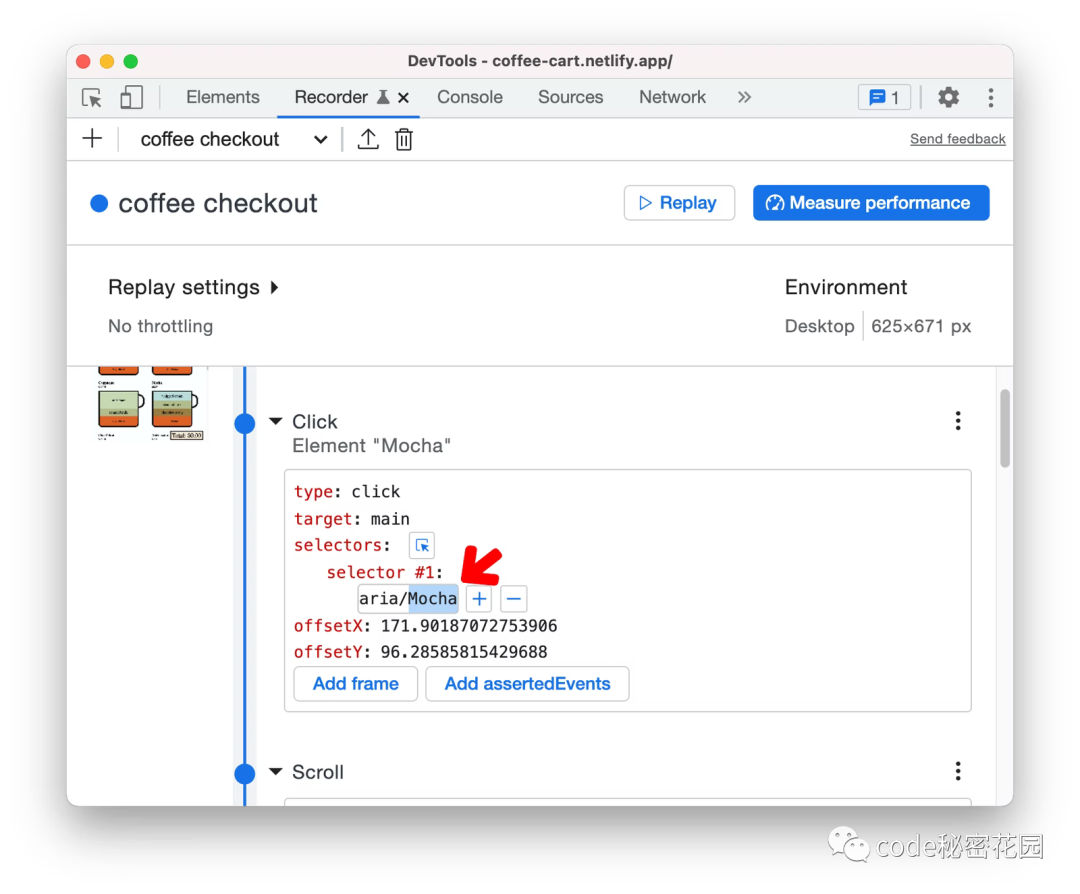Collapse the Click step triangle
This screenshot has height=894, width=1080.
coord(276,421)
